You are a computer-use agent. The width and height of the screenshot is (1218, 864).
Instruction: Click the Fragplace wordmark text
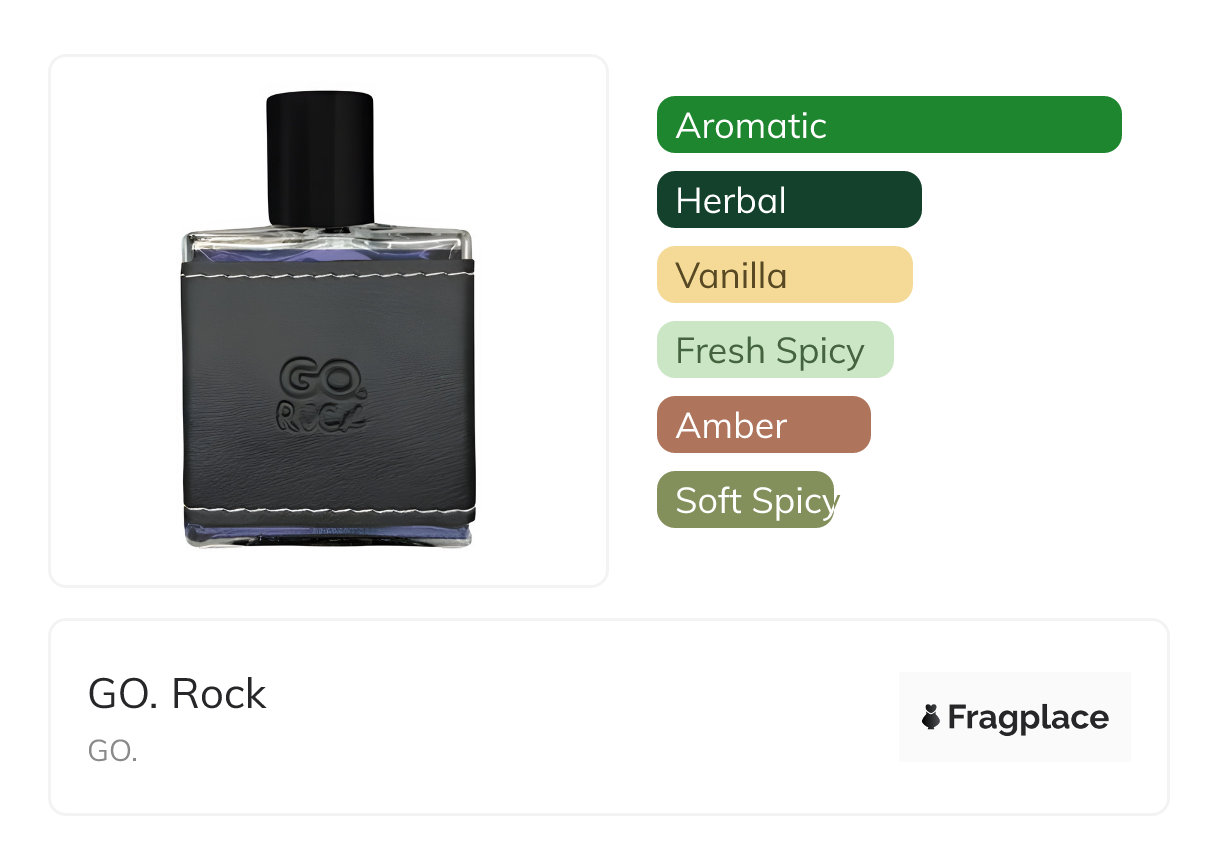1028,718
